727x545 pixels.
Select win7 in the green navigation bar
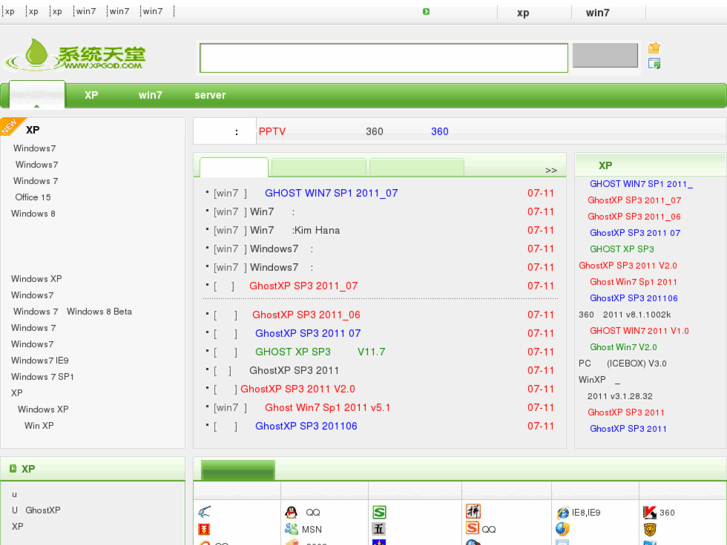(150, 95)
